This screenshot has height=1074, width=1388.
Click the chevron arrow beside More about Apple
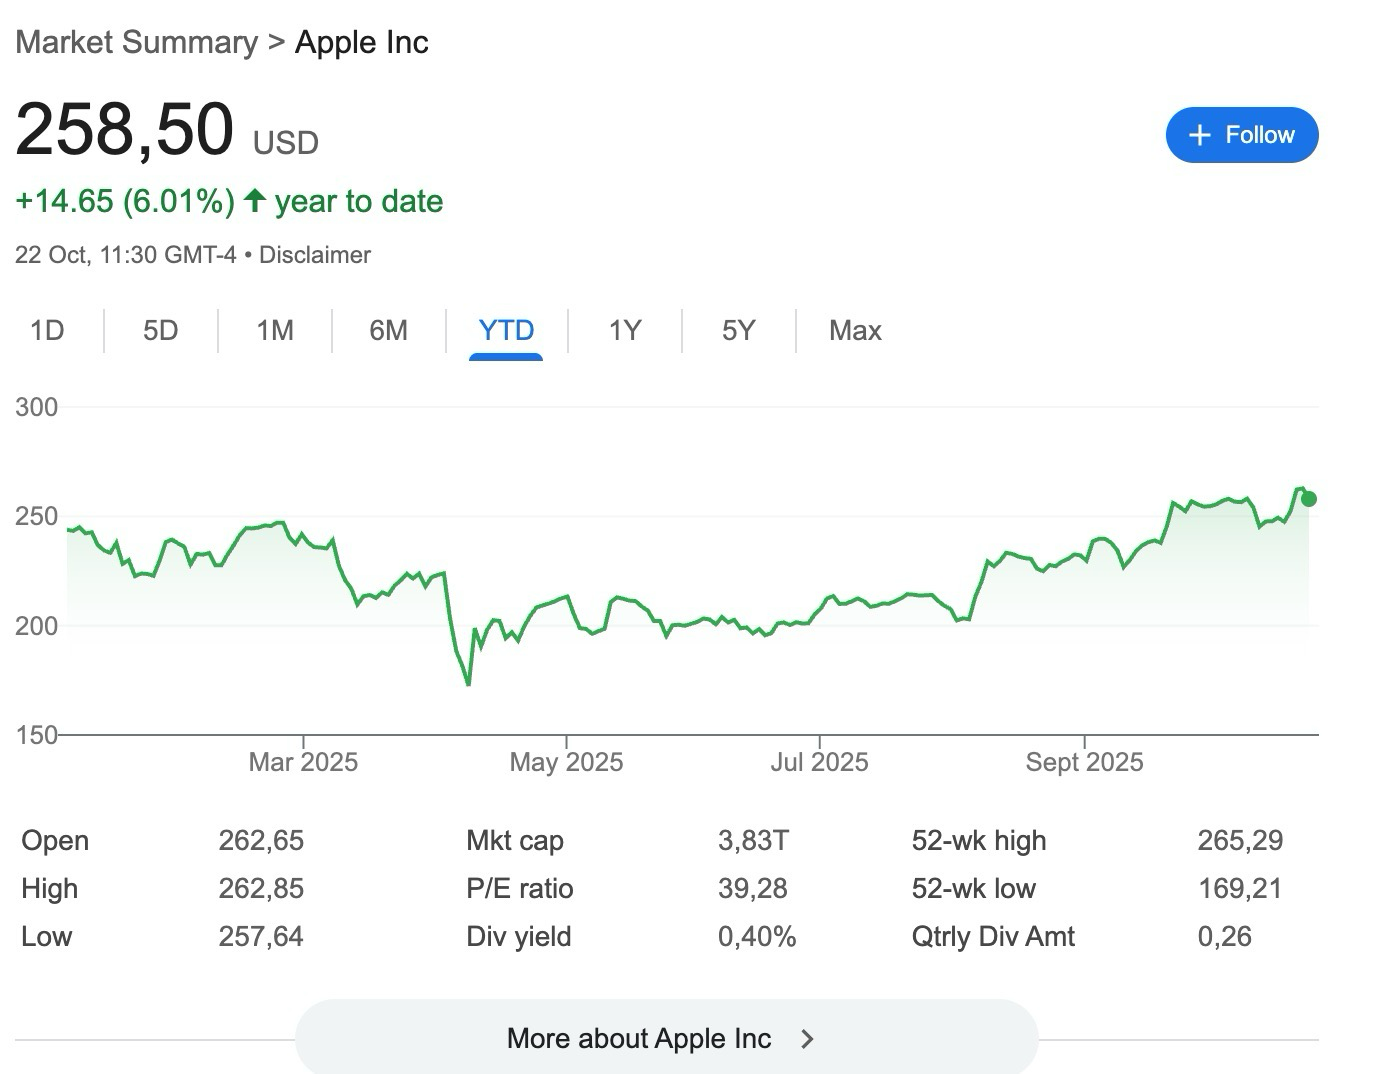tap(807, 1039)
